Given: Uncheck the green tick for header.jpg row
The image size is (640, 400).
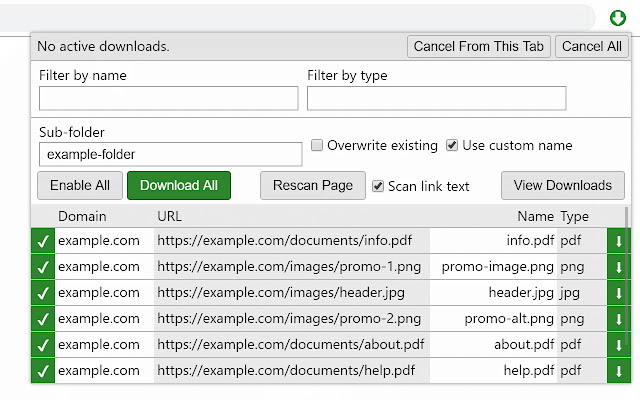Looking at the screenshot, I should (43, 293).
